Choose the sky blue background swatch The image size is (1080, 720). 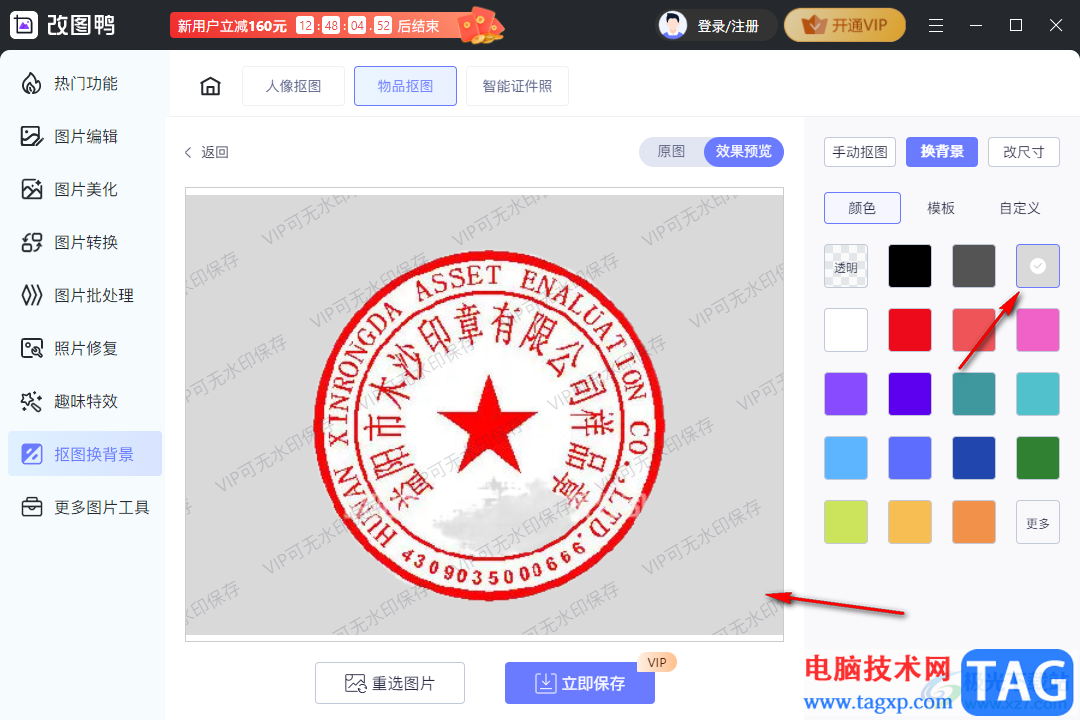coord(846,458)
